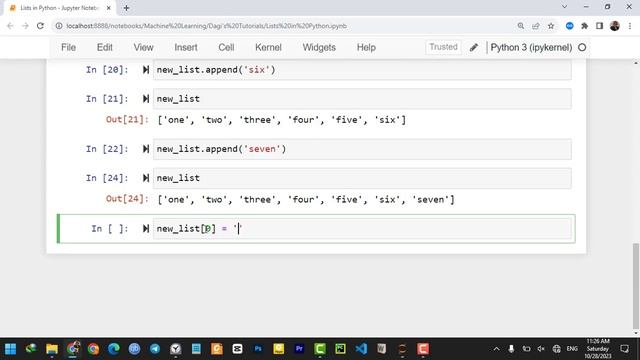Open the View menu

pyautogui.click(x=143, y=47)
